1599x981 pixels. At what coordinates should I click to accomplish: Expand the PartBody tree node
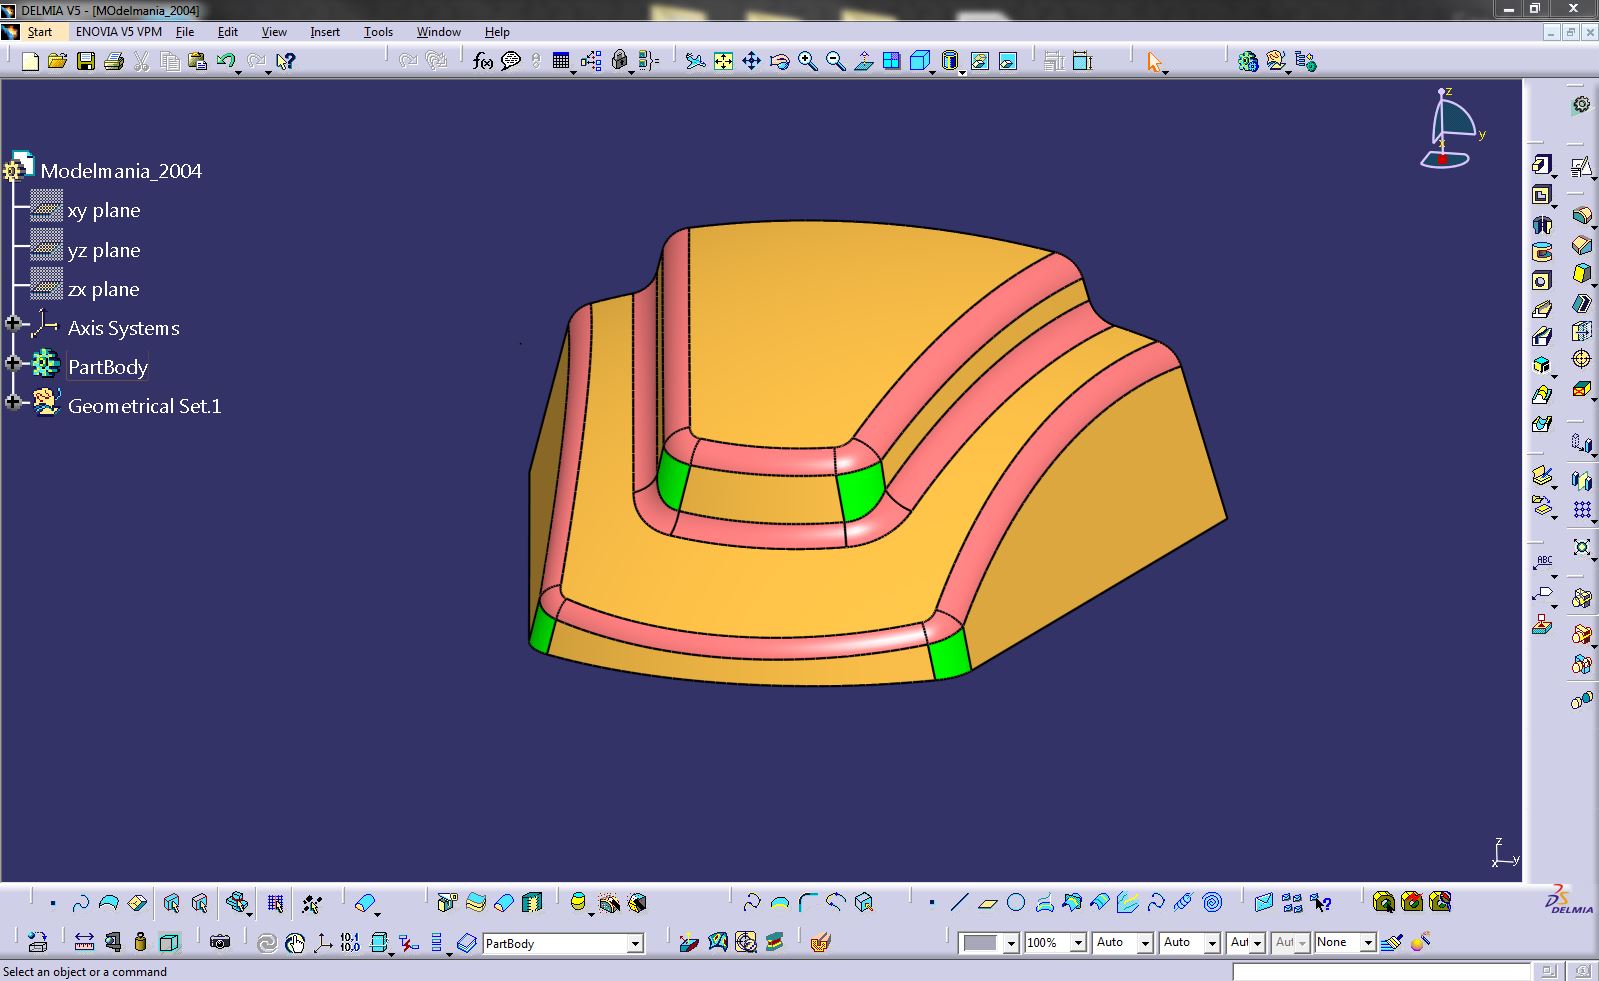13,362
